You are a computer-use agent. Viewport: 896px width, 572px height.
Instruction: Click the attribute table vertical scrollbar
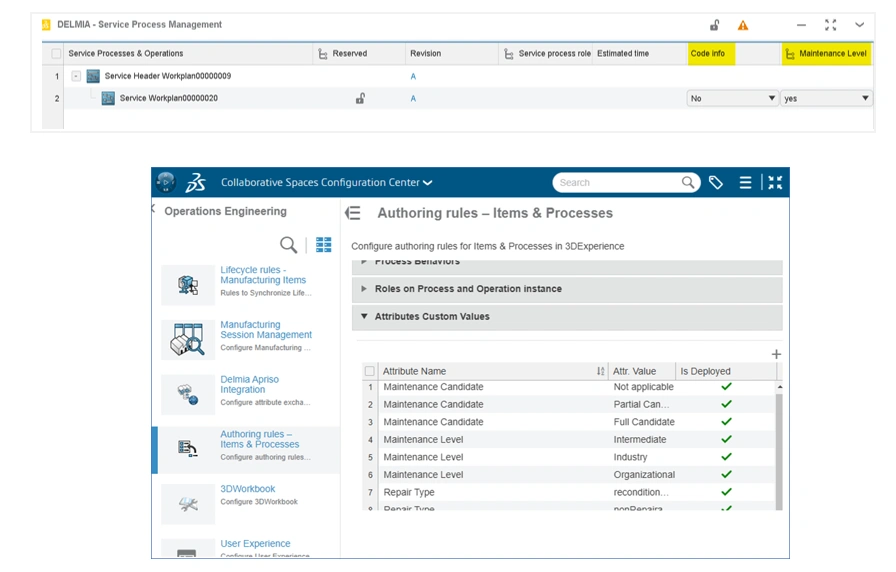point(779,450)
